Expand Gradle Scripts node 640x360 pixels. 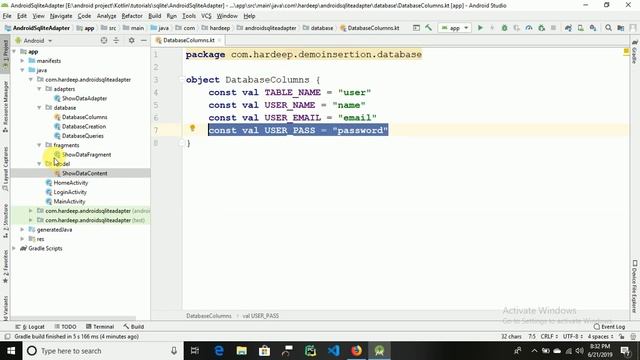[x=15, y=248]
